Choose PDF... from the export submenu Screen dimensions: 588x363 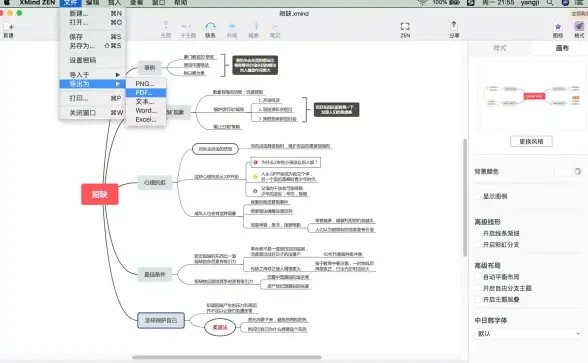[x=146, y=93]
